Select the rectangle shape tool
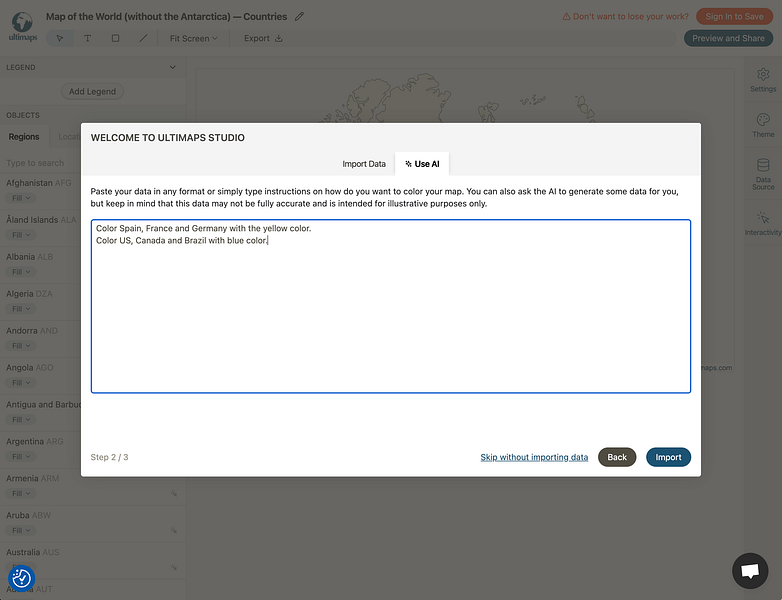 coord(115,38)
